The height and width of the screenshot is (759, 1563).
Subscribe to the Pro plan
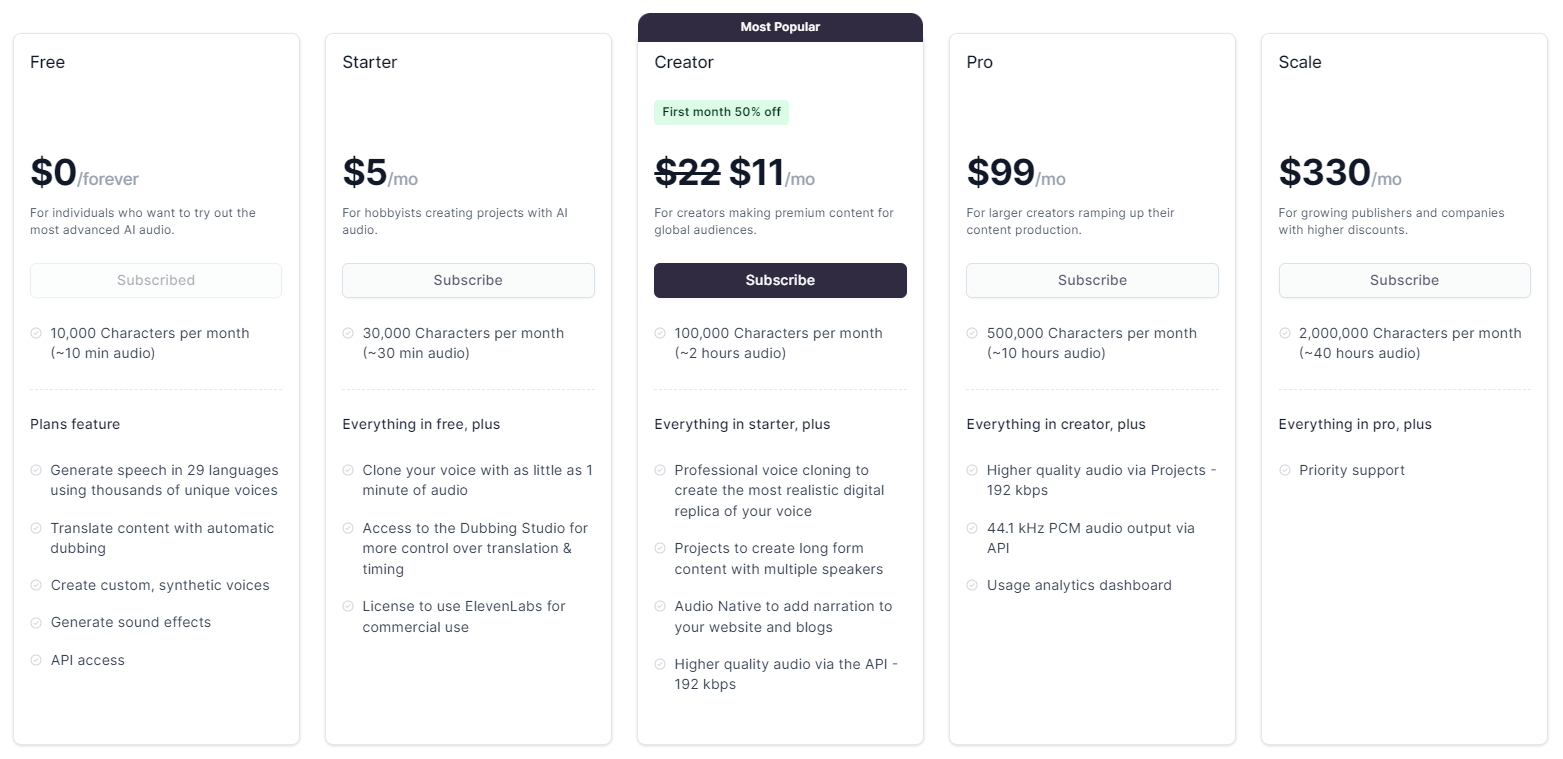1092,280
